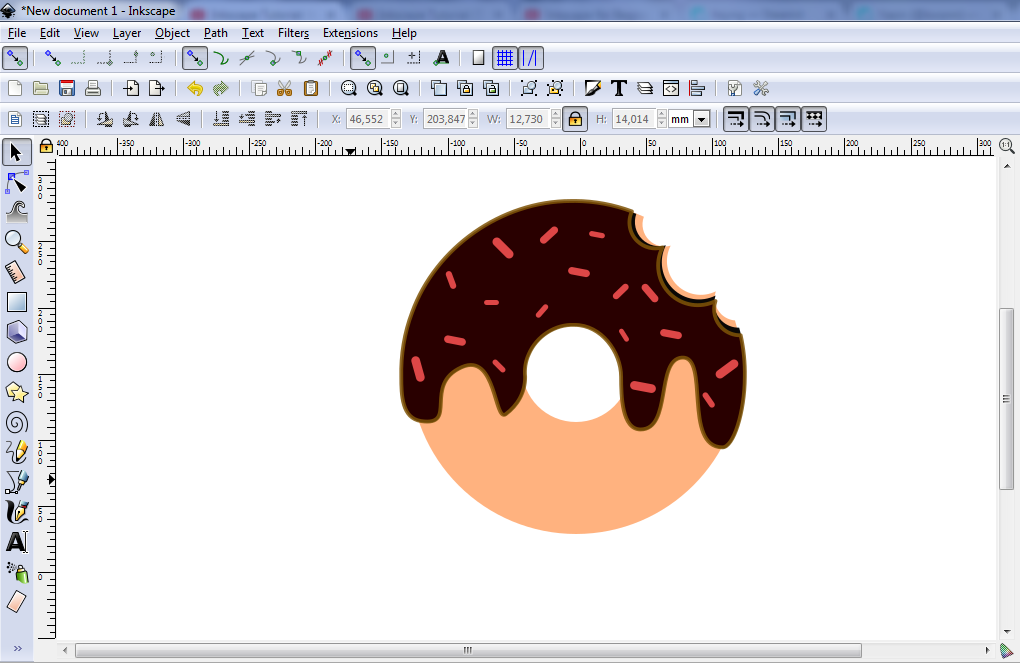
Task: Choose the 3D Box tool
Action: pyautogui.click(x=16, y=331)
